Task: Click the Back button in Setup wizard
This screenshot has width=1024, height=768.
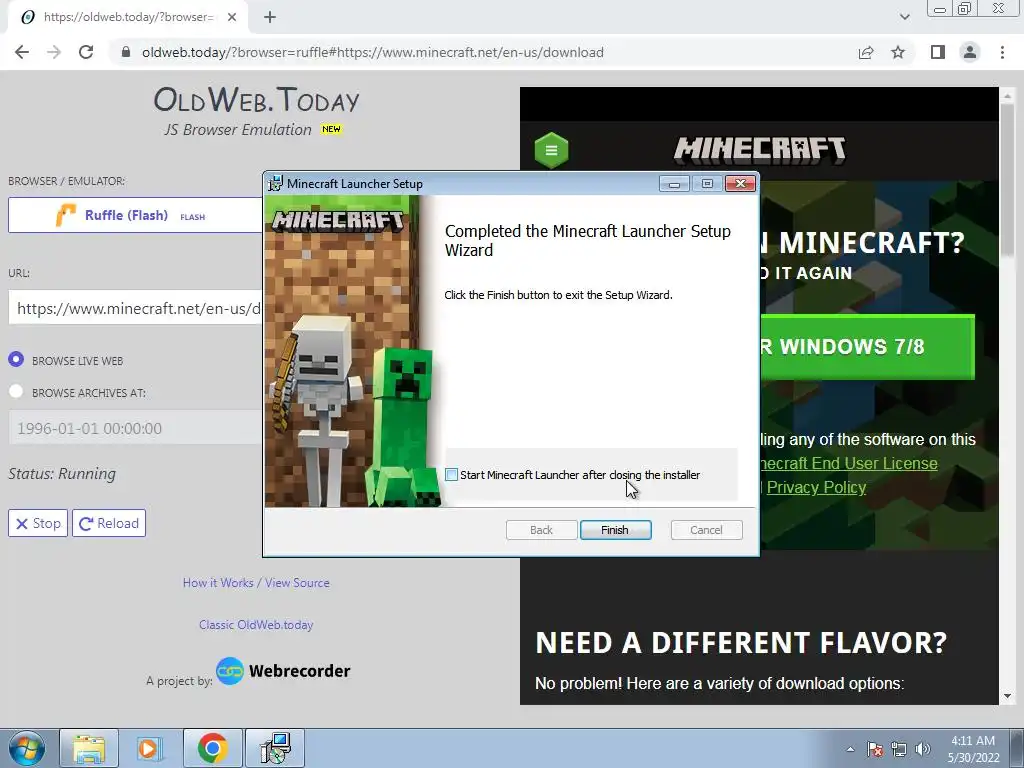Action: [x=541, y=530]
